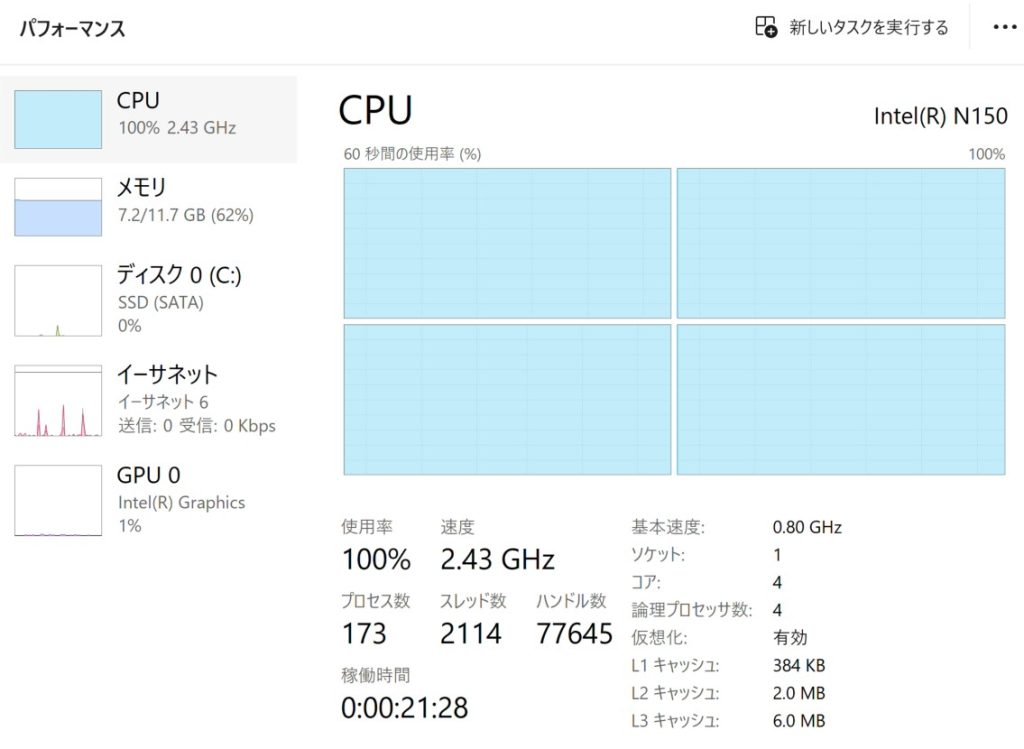Open the CPU performance entry
The width and height of the screenshot is (1024, 749).
pos(176,113)
